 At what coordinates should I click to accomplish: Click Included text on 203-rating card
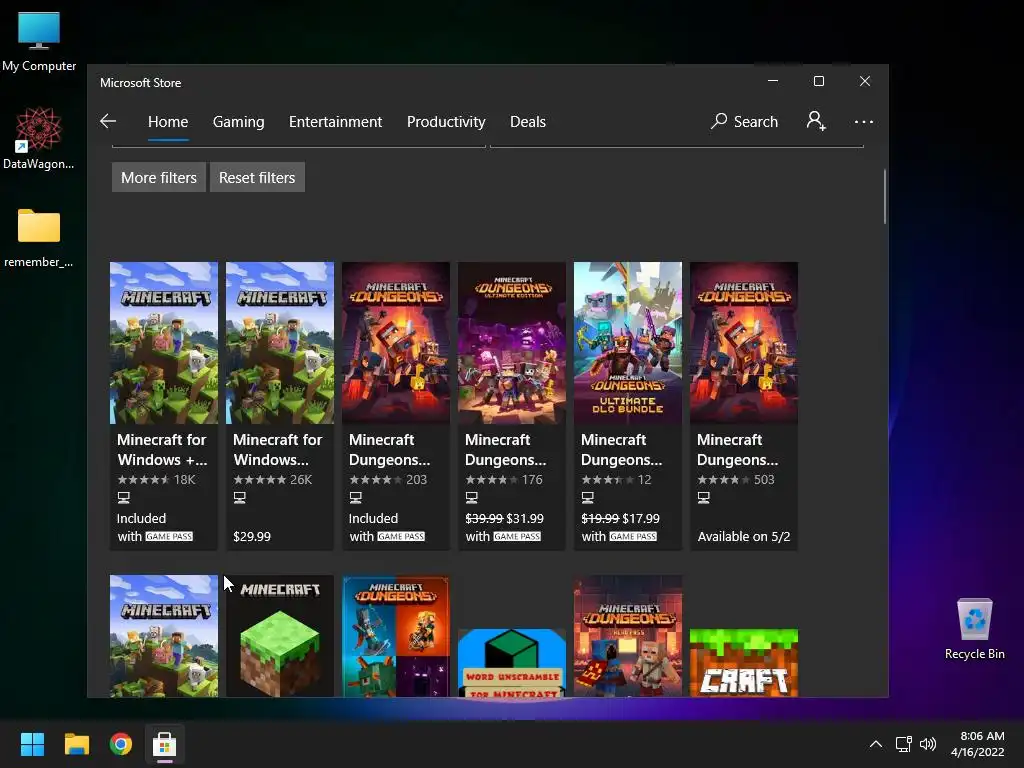374,519
